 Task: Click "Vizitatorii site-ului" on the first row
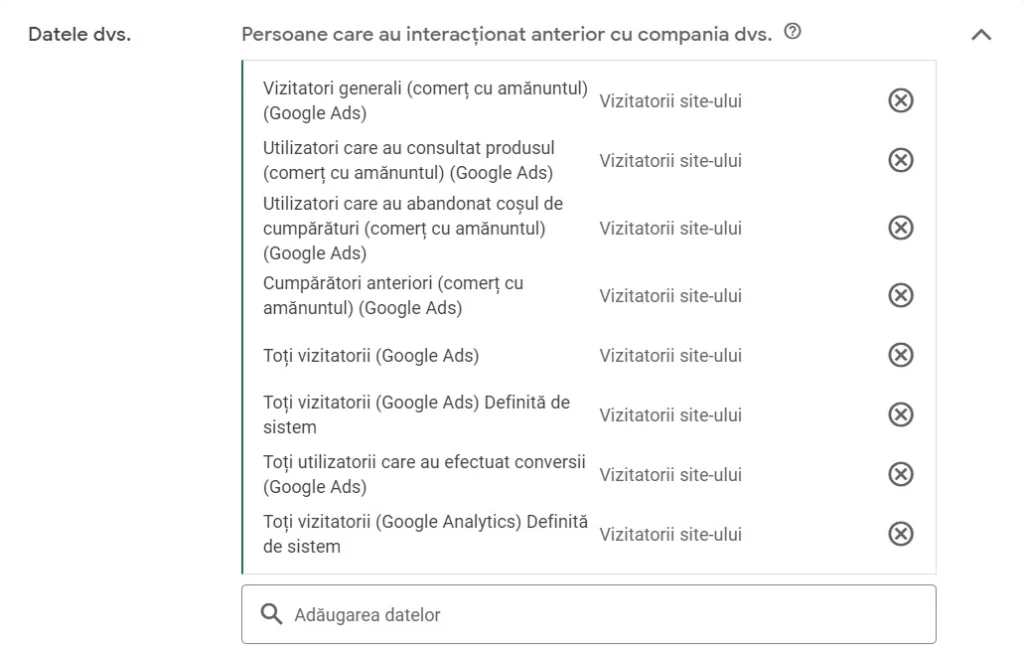670,101
